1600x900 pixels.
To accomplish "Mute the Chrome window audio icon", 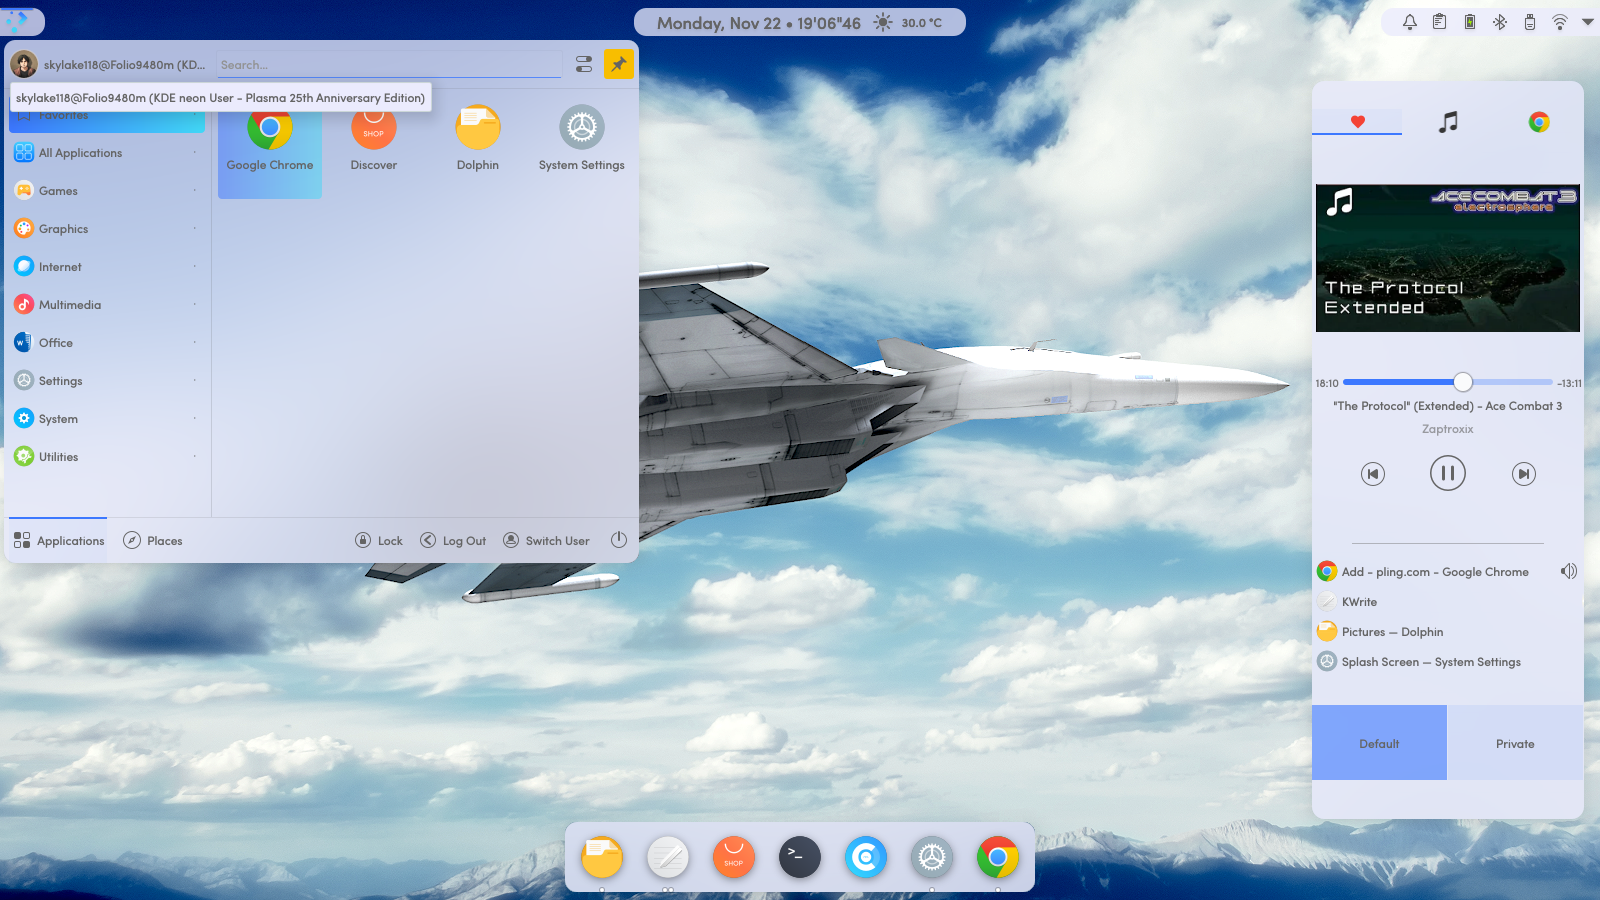I will (1569, 572).
